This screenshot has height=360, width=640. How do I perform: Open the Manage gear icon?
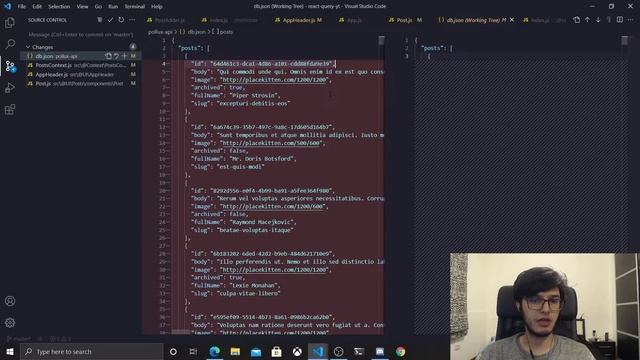click(10, 323)
